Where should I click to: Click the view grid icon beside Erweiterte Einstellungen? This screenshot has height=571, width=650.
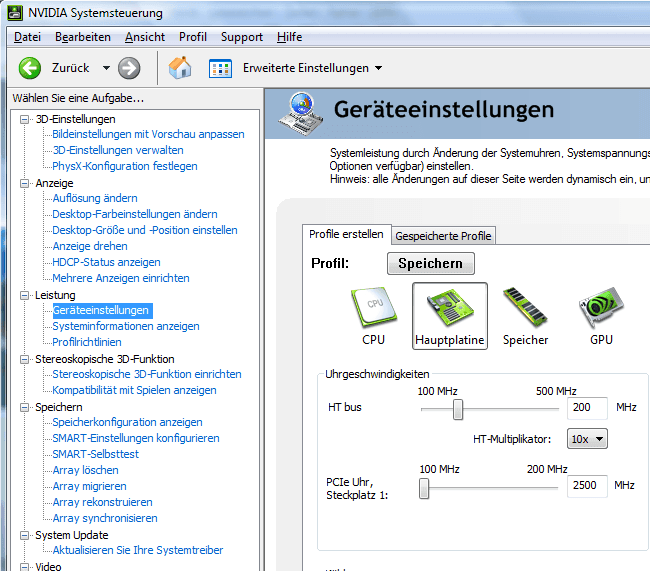(220, 68)
